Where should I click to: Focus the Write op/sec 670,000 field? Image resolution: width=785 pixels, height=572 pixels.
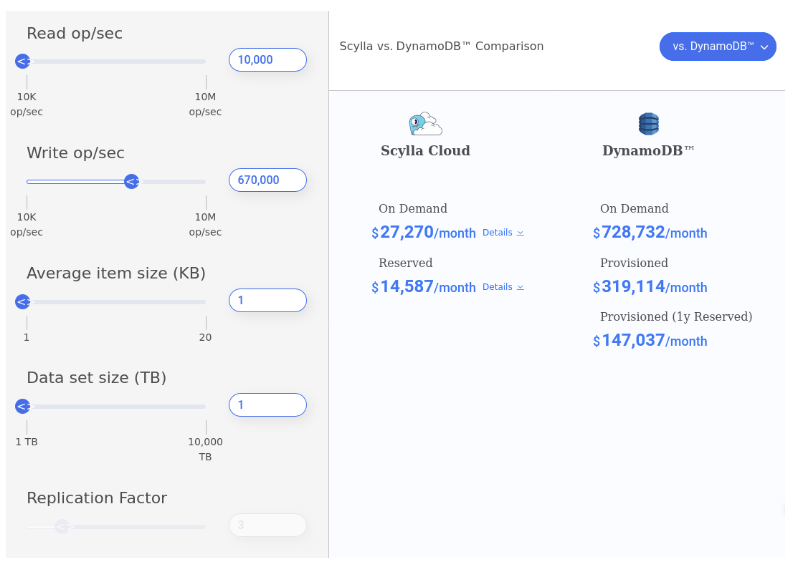(268, 180)
